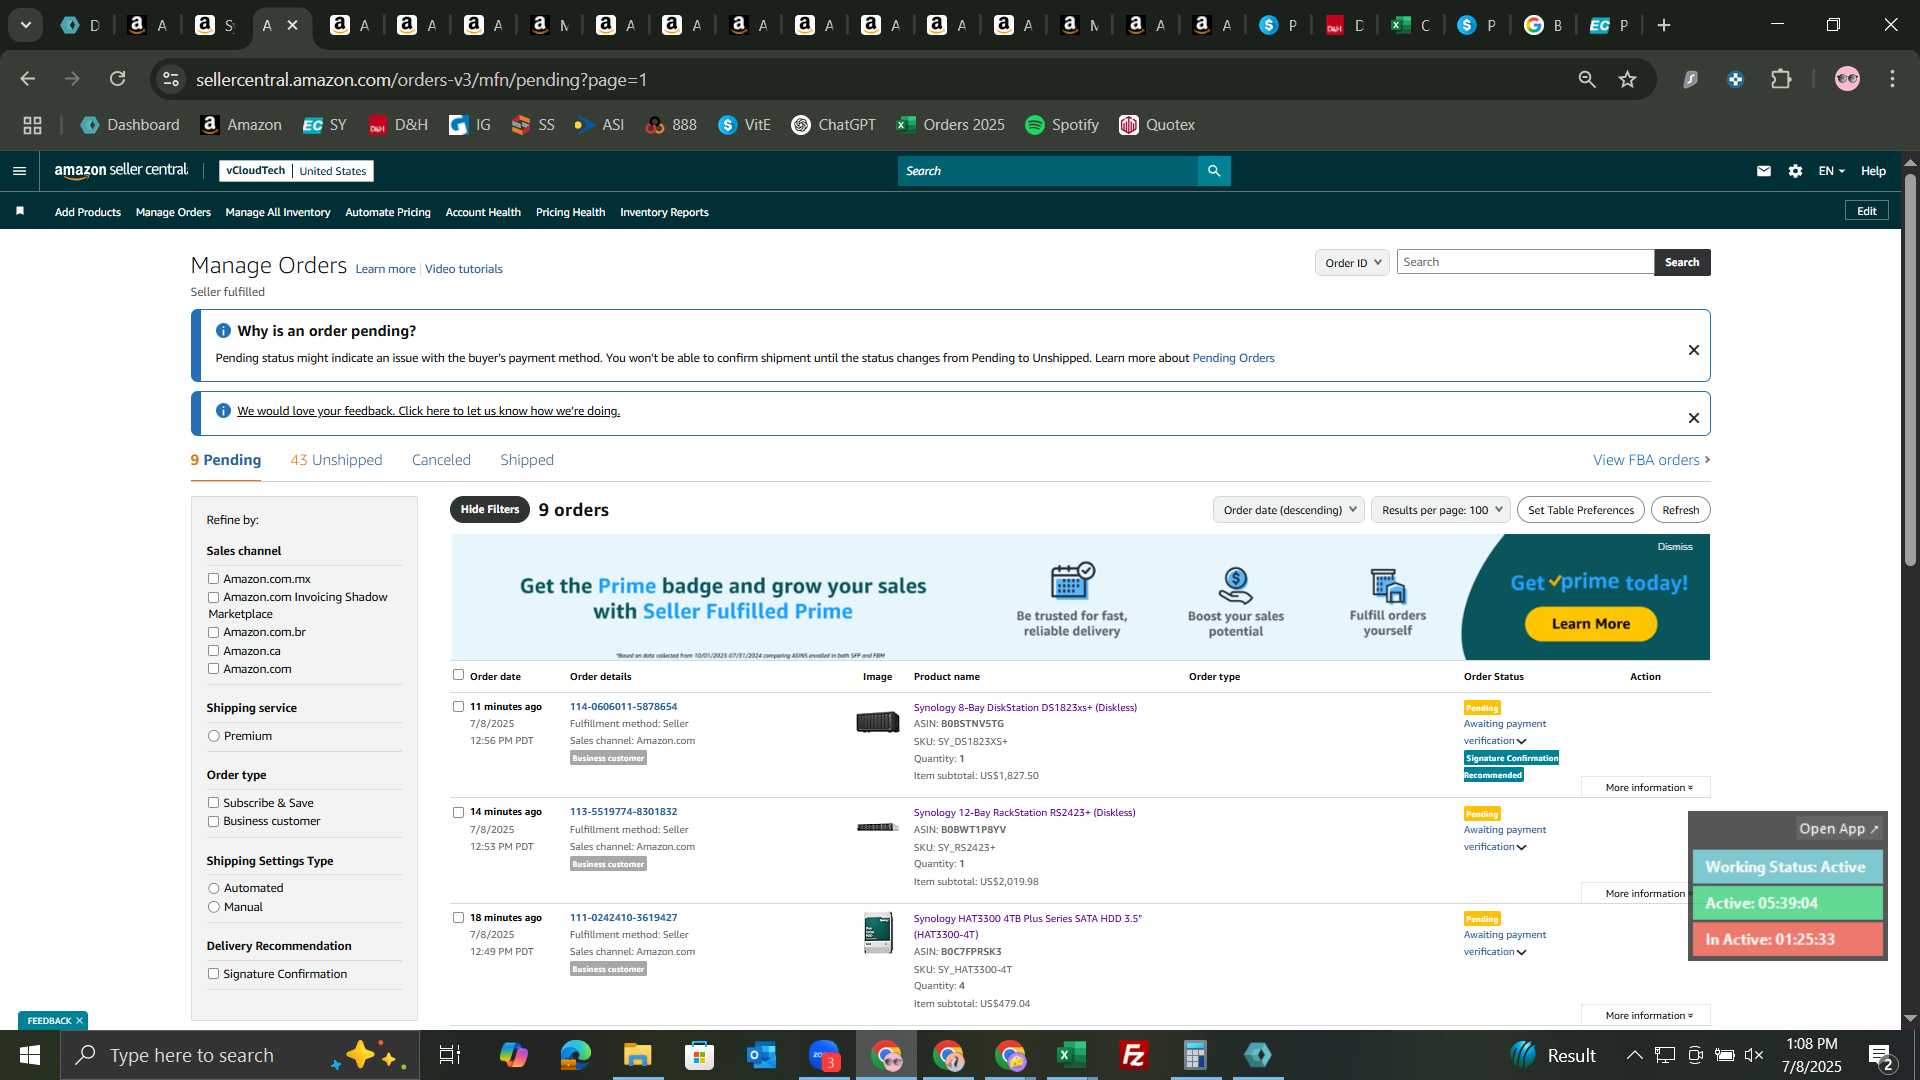The image size is (1920, 1080).
Task: Open the D&H bookmark
Action: tap(398, 125)
